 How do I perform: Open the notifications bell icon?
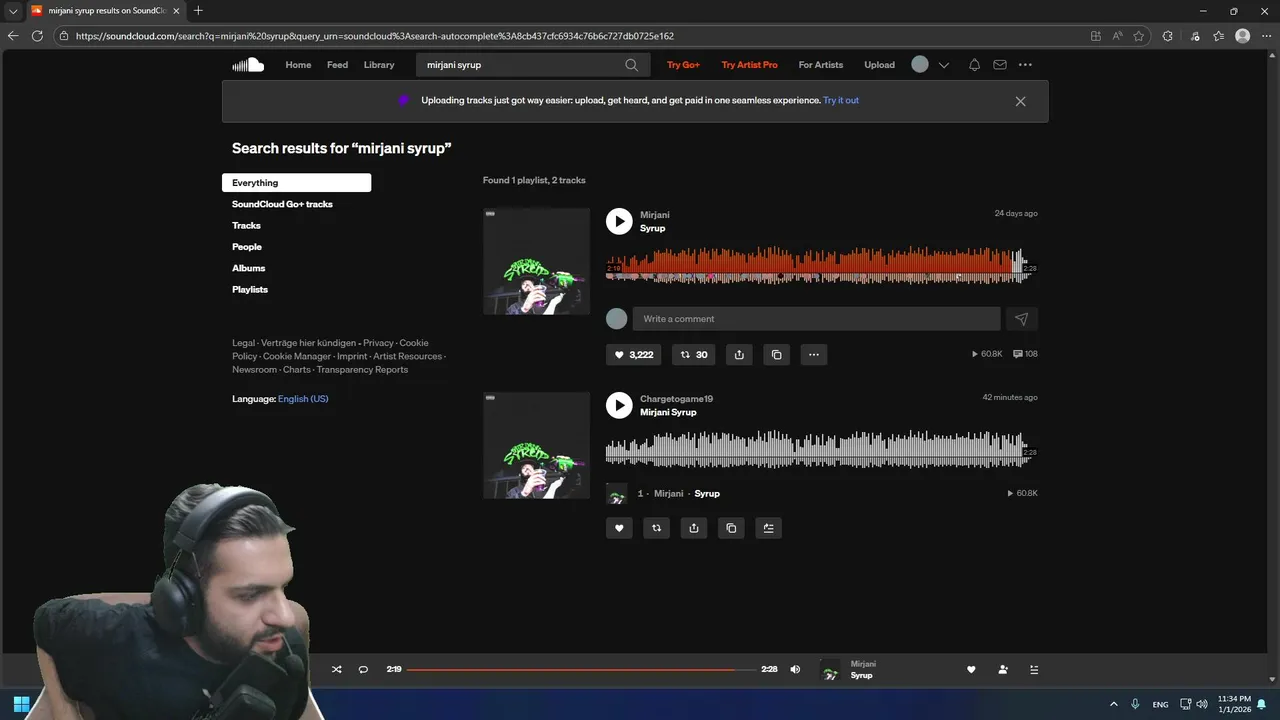pyautogui.click(x=974, y=65)
